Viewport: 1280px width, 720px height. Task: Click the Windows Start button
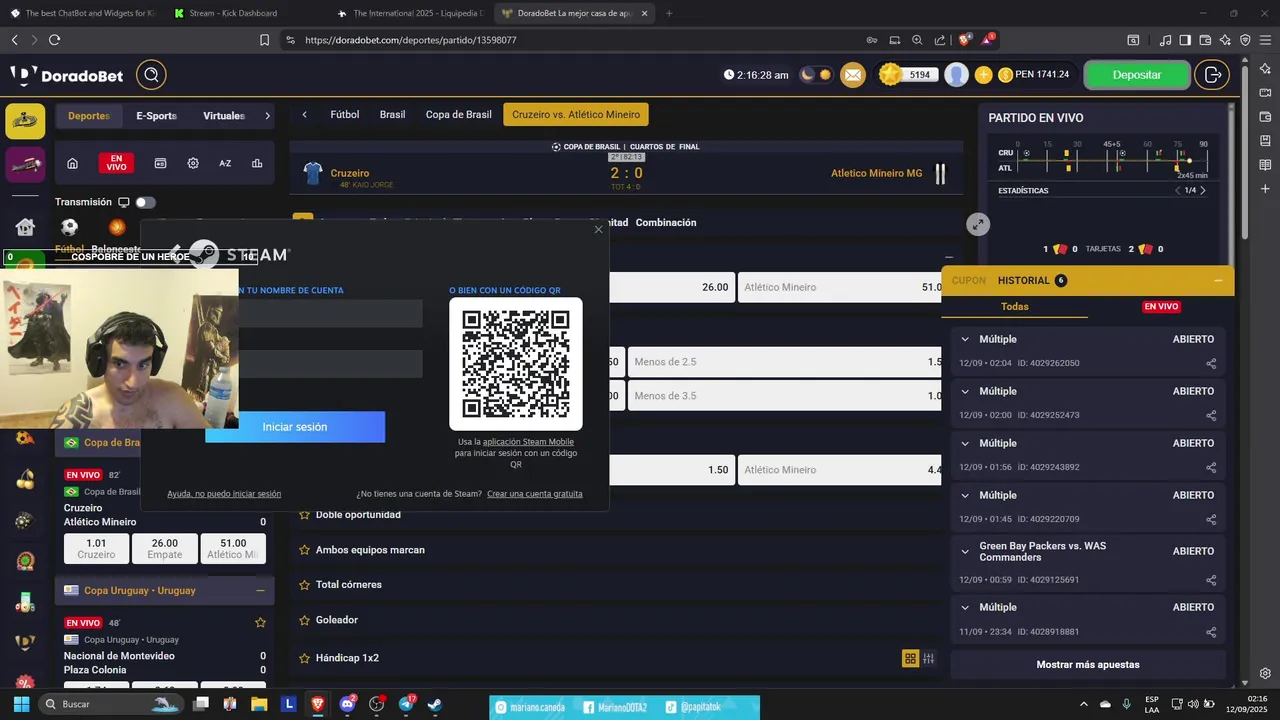(x=21, y=704)
